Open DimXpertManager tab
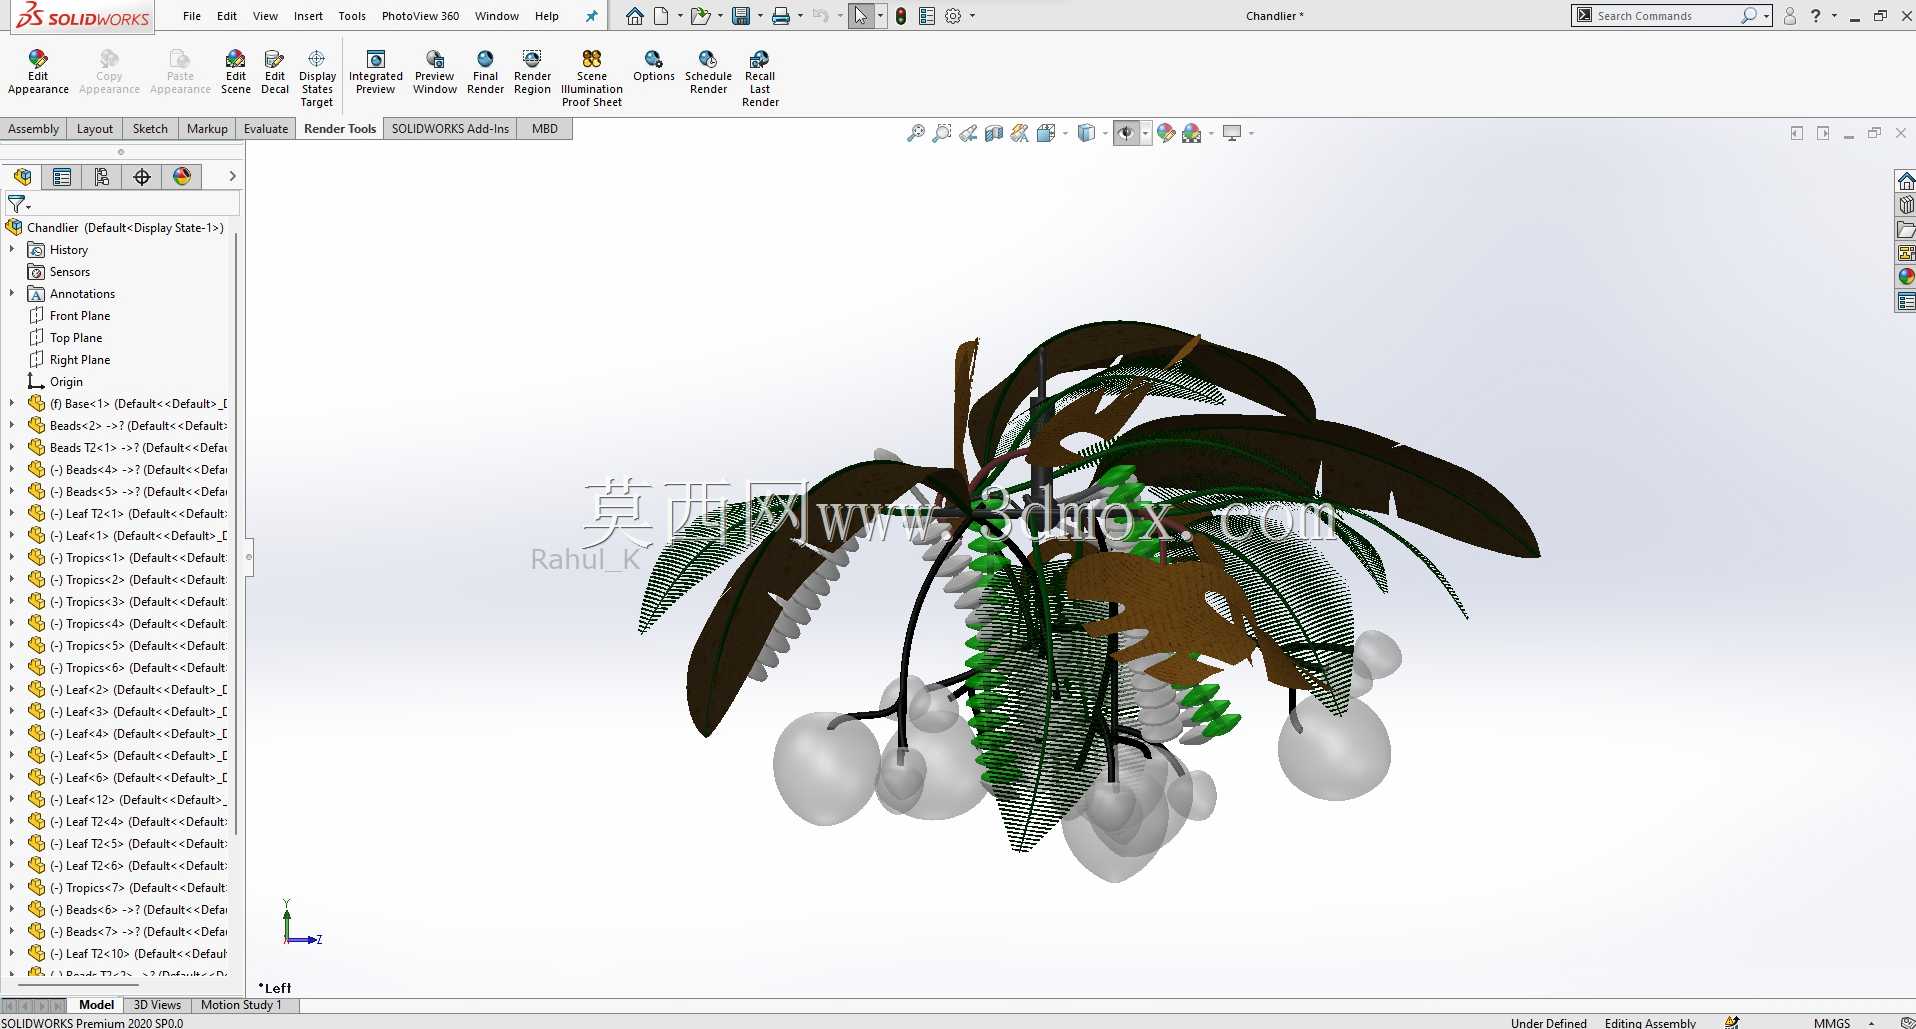 (x=142, y=177)
